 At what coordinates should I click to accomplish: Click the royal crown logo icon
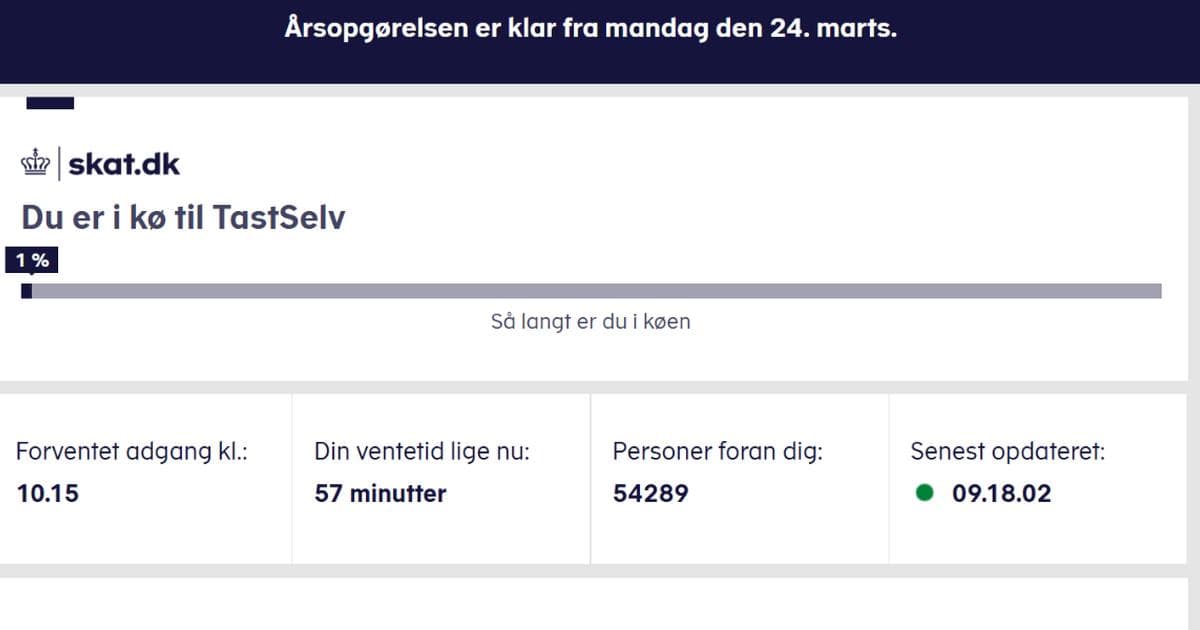[x=36, y=164]
